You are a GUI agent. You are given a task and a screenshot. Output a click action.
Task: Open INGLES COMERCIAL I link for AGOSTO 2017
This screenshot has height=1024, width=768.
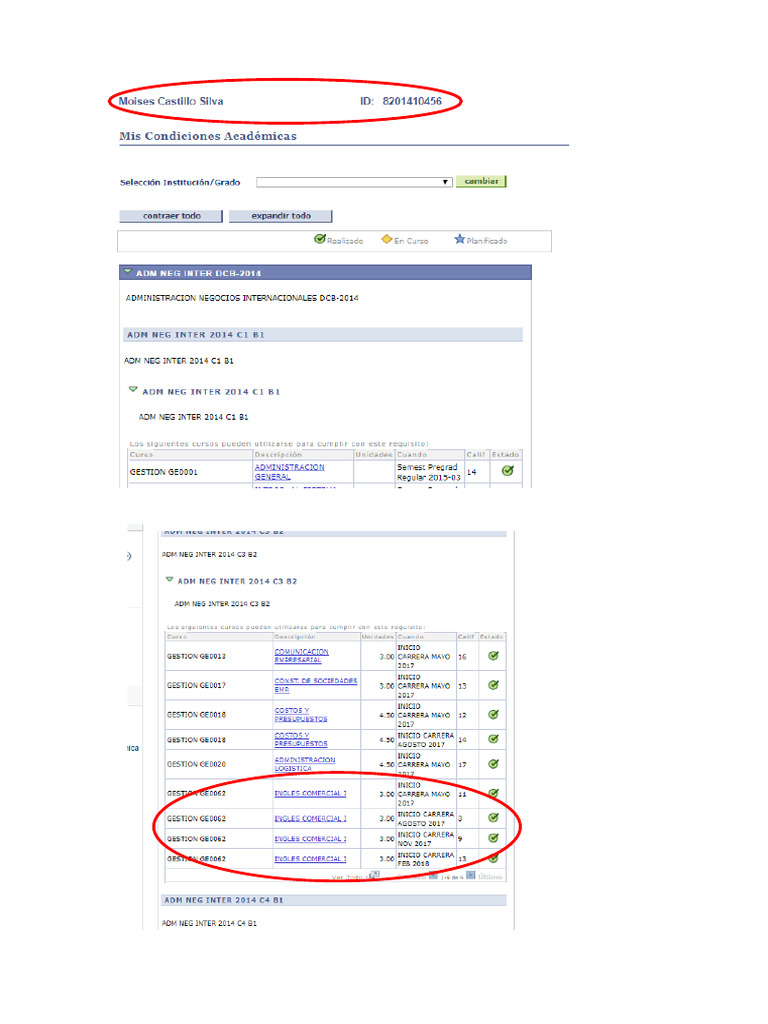coord(310,818)
